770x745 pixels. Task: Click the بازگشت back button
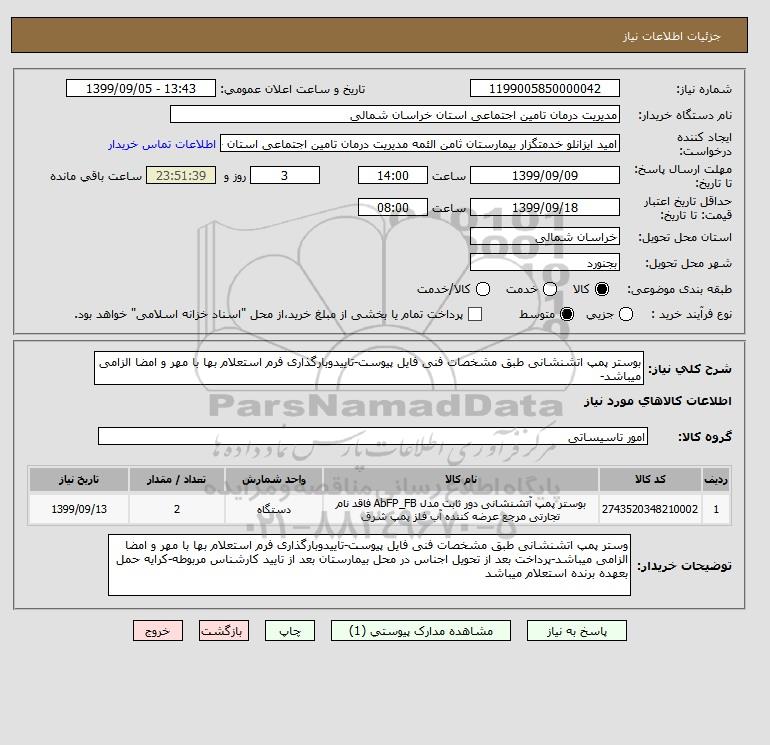click(x=224, y=631)
